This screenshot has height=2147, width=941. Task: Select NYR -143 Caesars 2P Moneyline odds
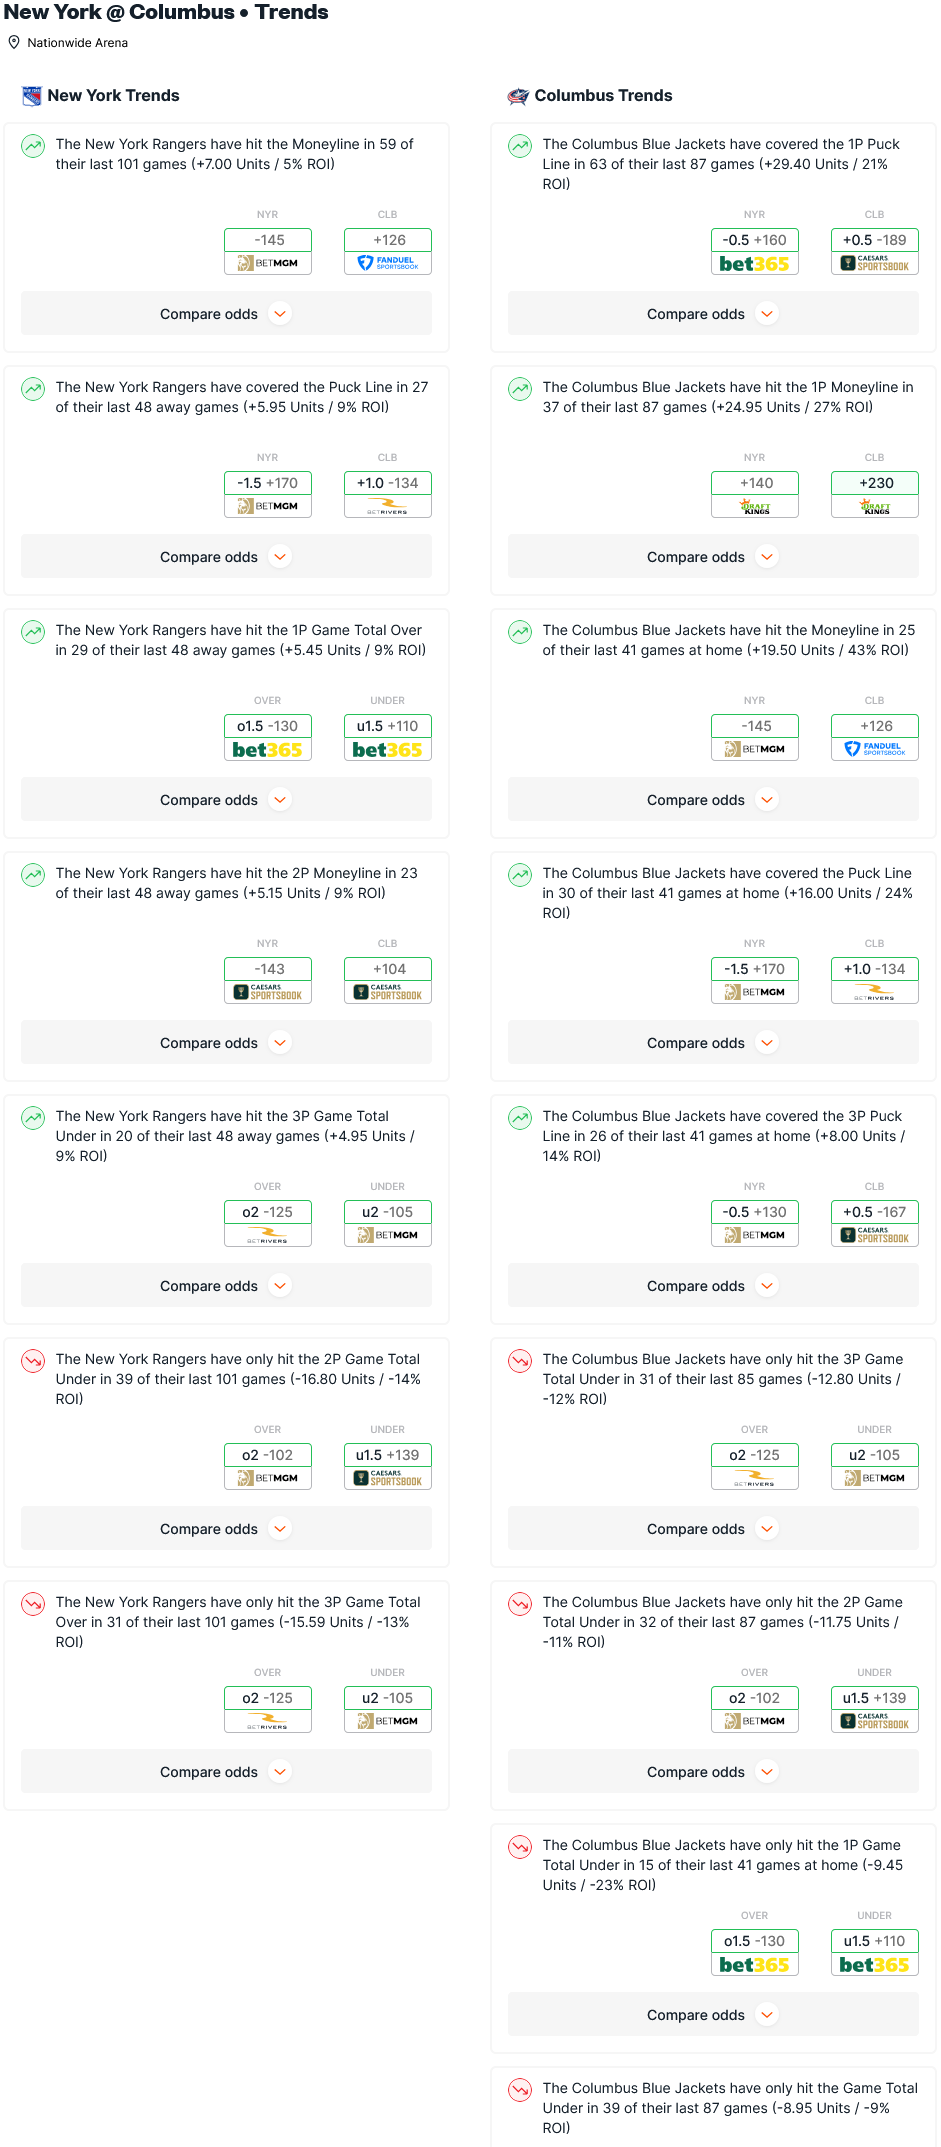268,980
